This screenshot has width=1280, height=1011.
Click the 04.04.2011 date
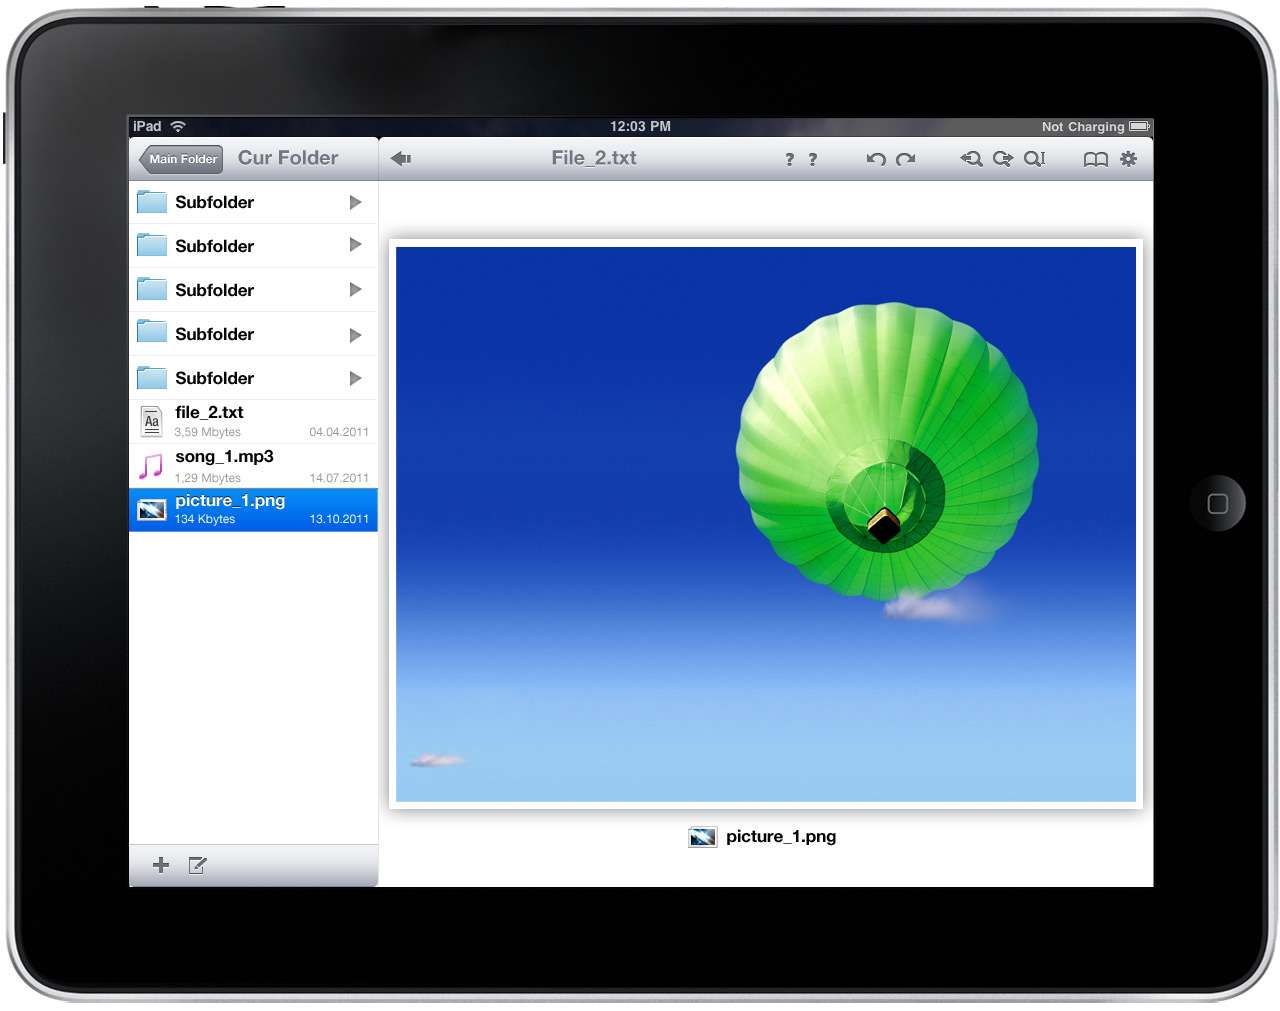tap(339, 432)
